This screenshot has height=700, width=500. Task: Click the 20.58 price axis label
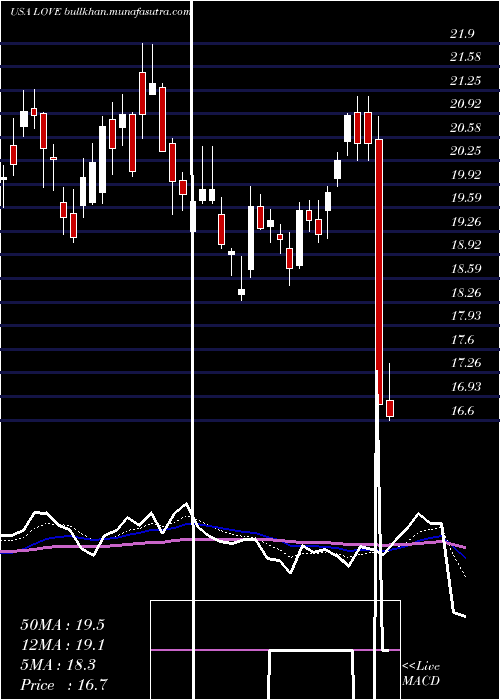tap(466, 128)
